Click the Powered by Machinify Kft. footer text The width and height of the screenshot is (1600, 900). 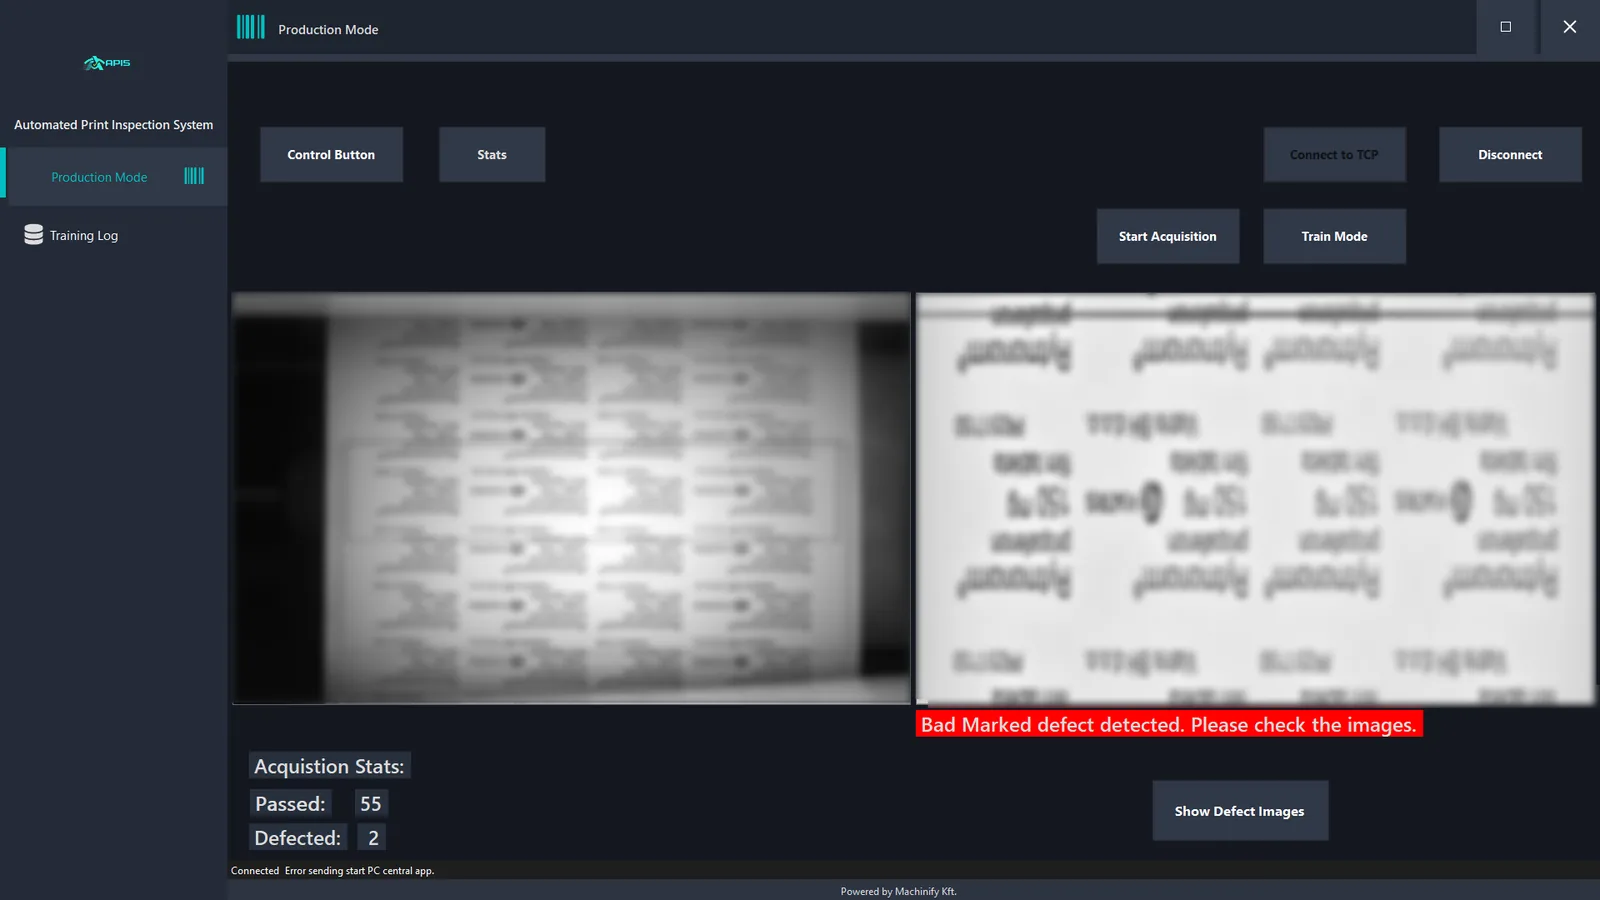pos(898,891)
